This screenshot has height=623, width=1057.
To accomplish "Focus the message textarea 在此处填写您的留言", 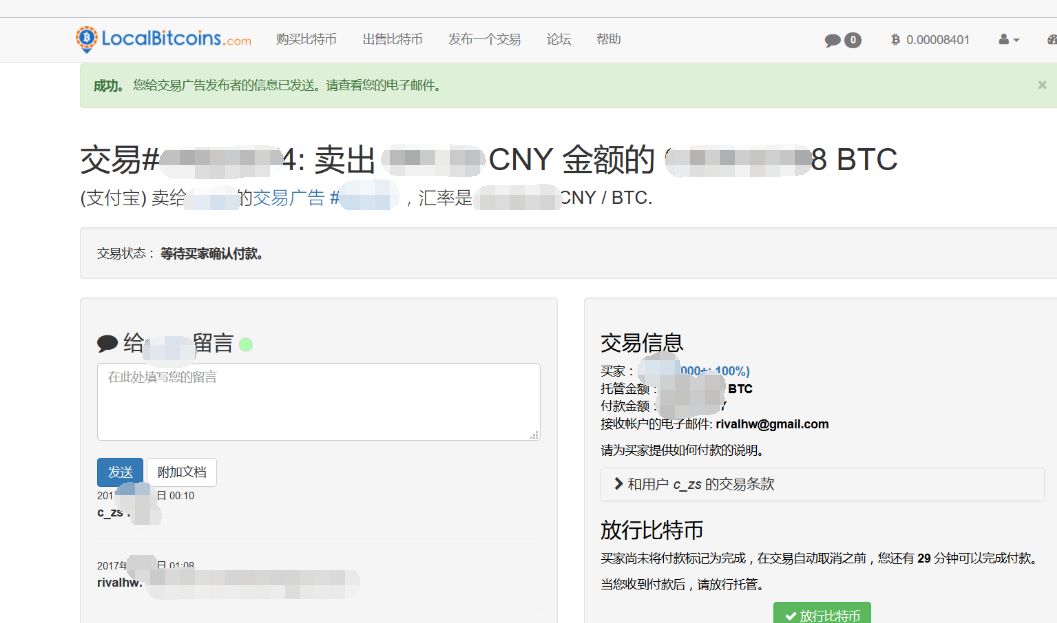I will pyautogui.click(x=318, y=401).
